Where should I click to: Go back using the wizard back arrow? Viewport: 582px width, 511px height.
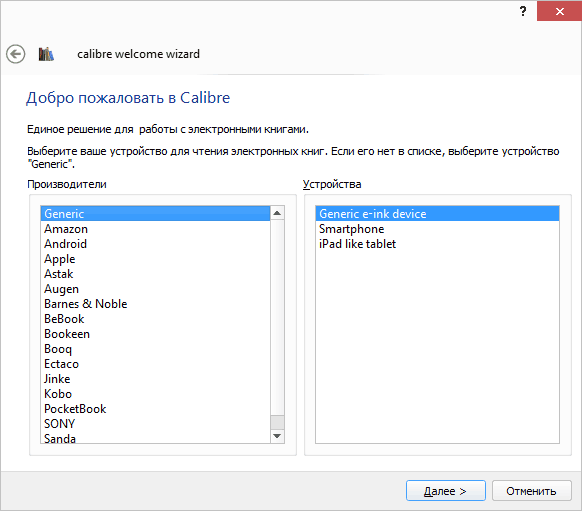16,54
